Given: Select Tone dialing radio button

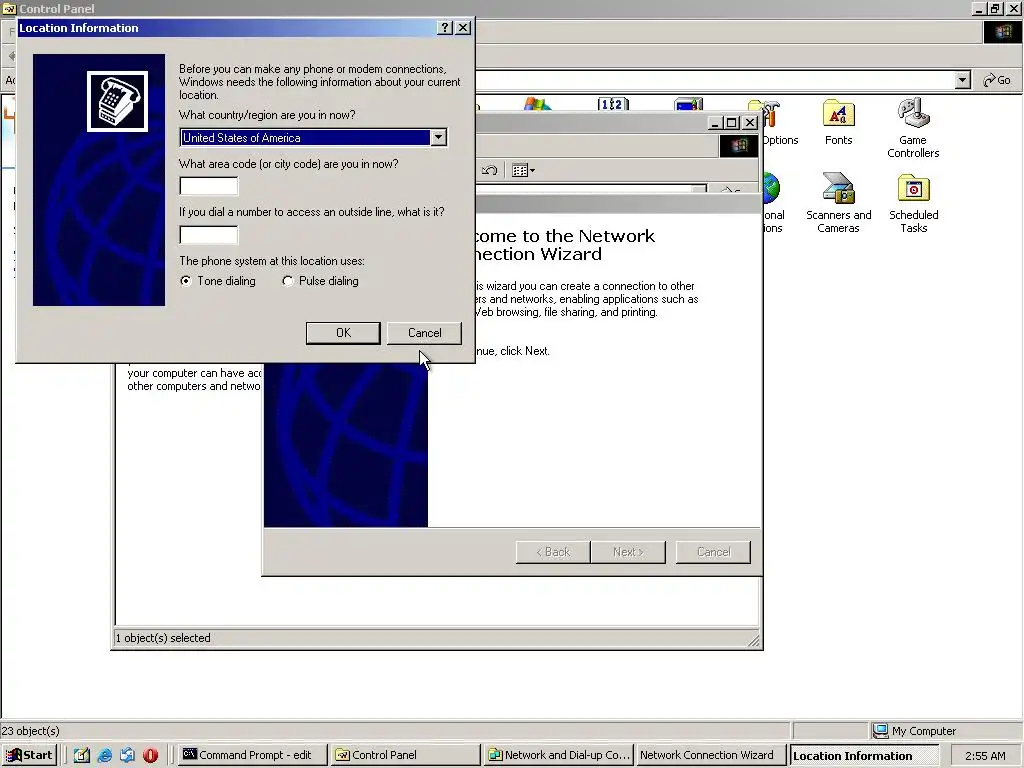Looking at the screenshot, I should 186,281.
